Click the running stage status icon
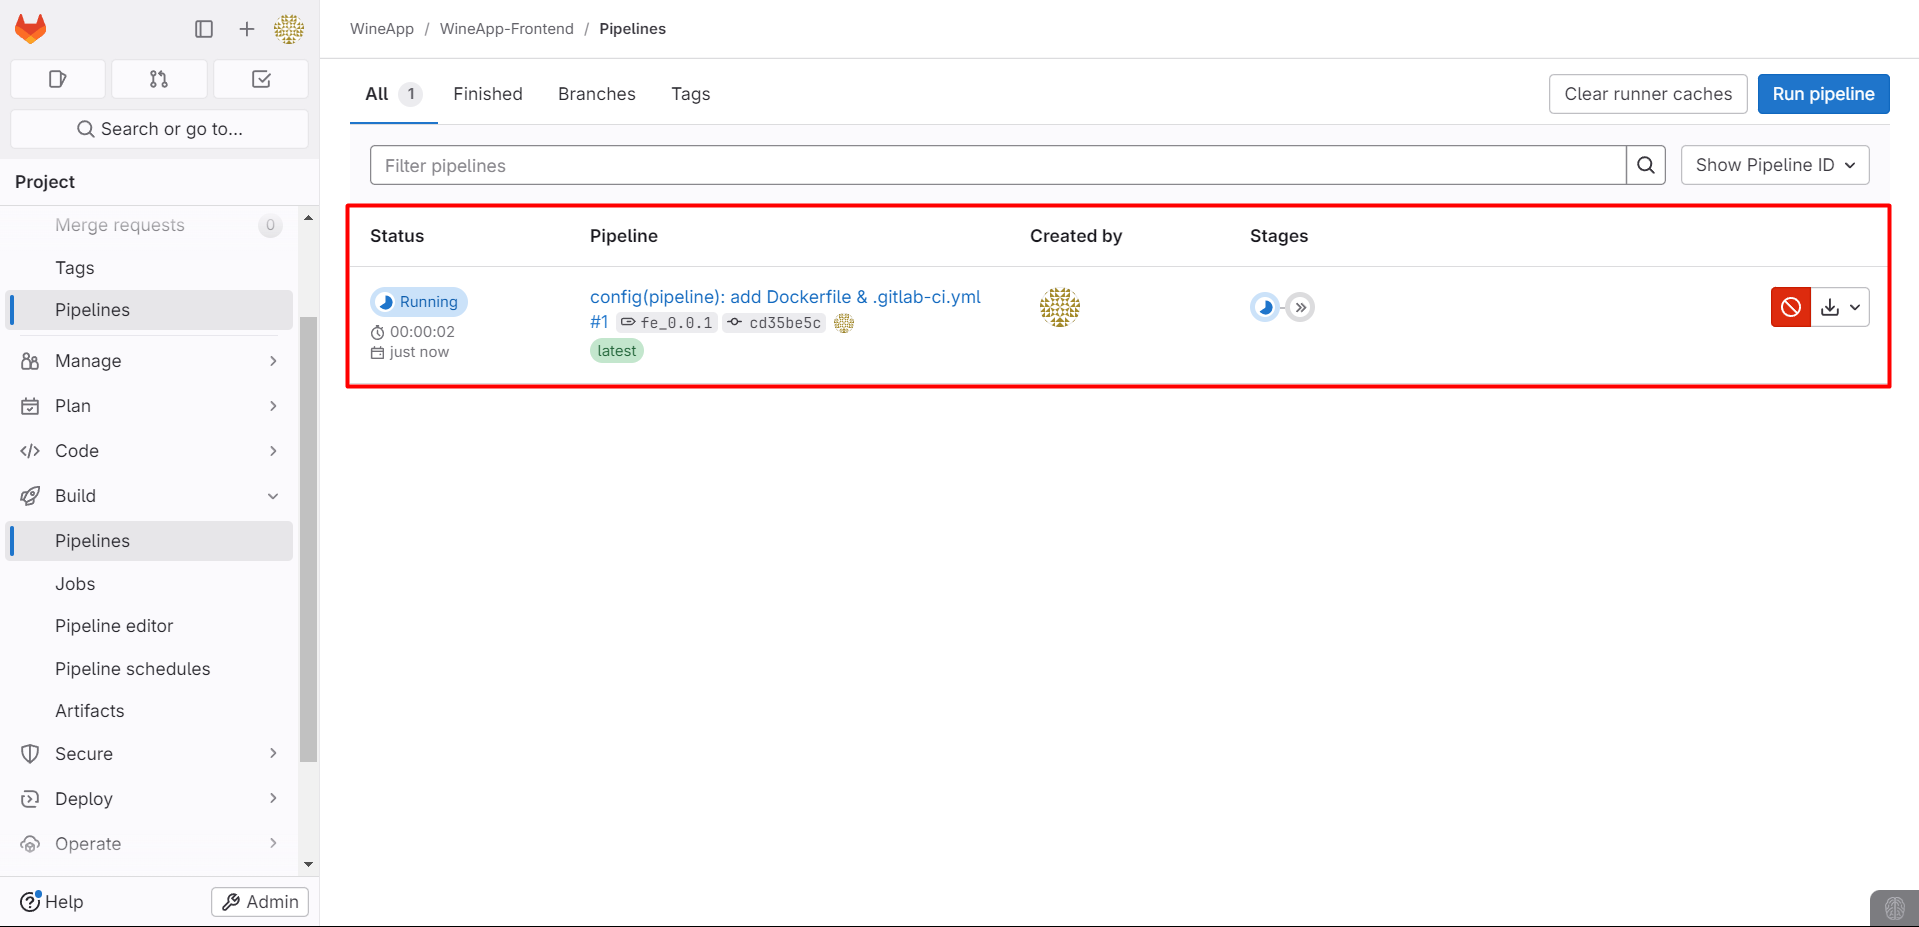 [x=1265, y=307]
